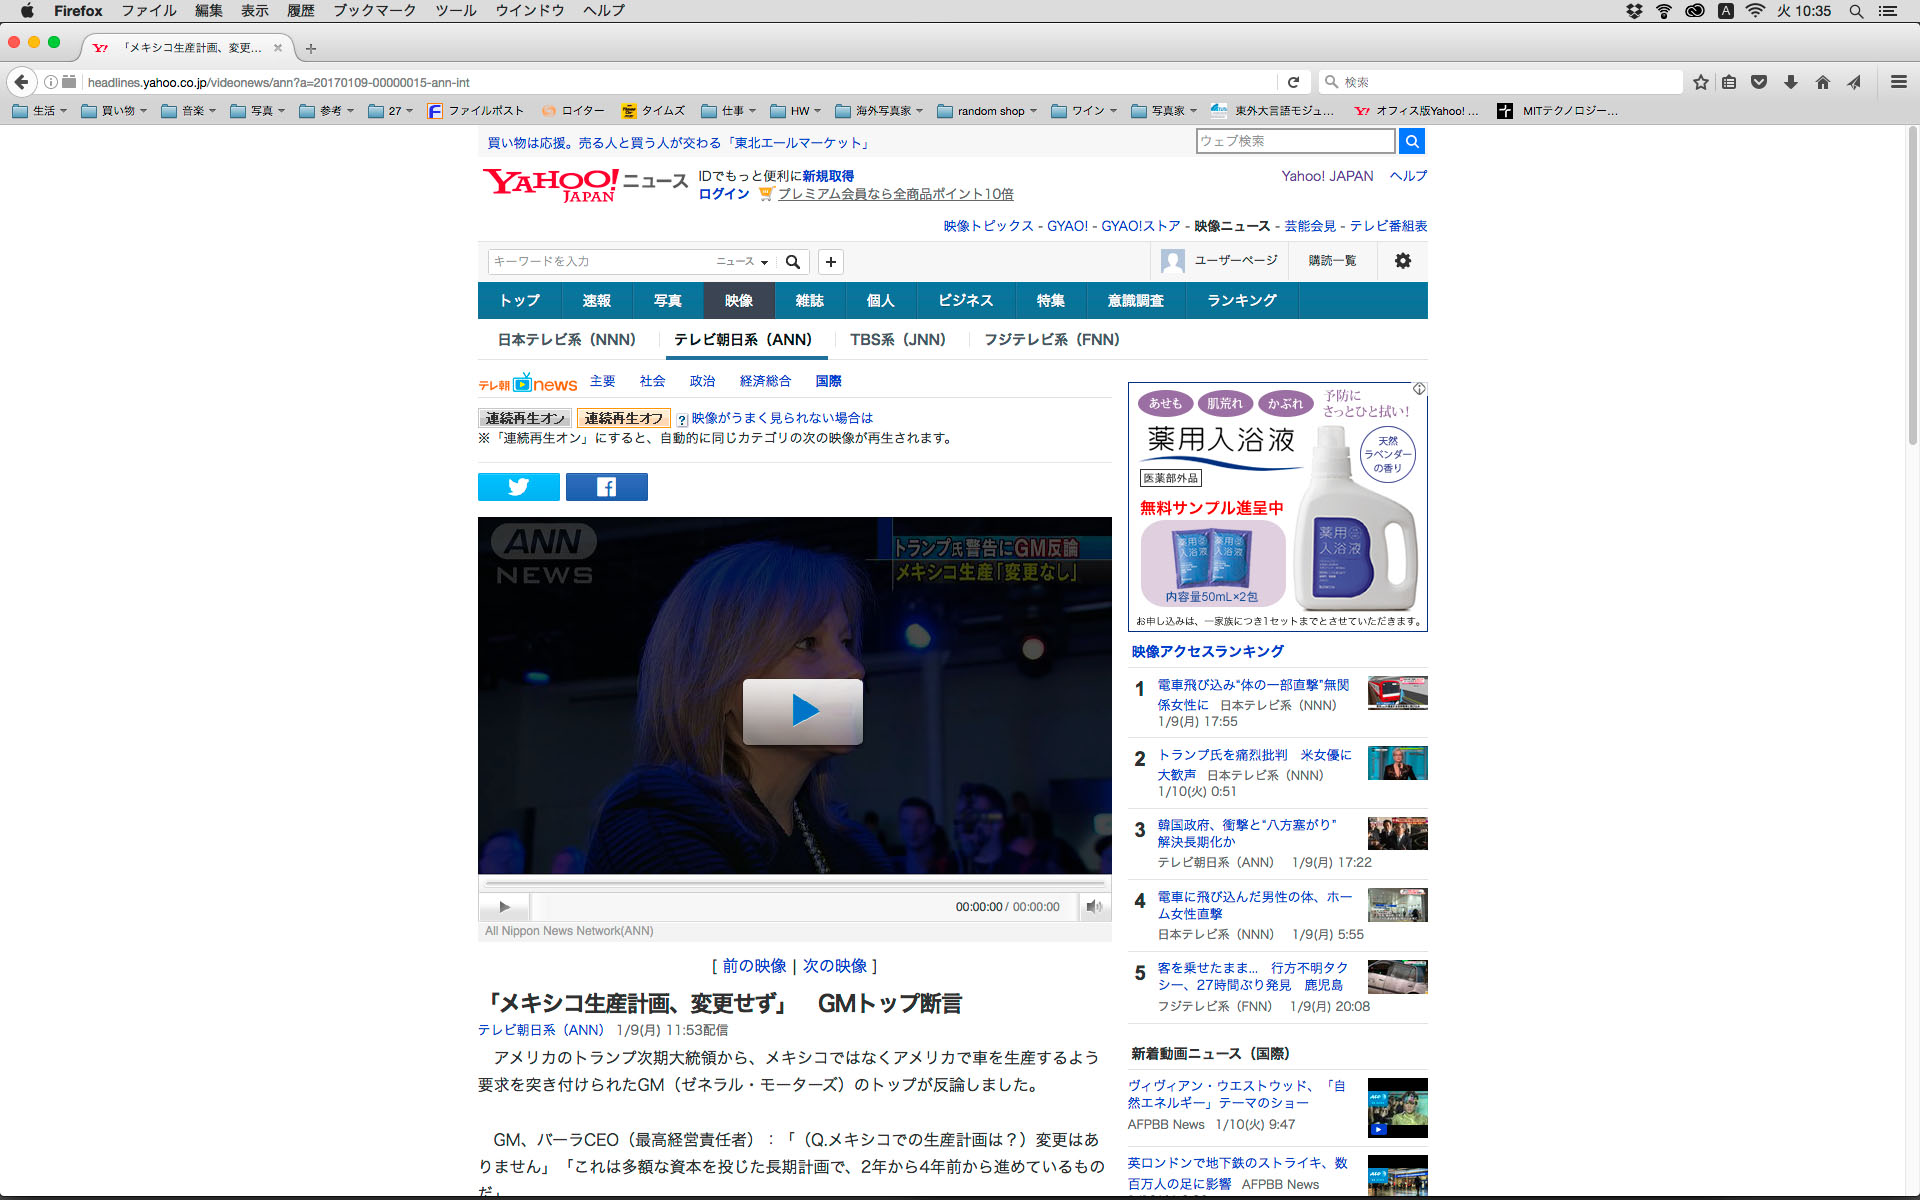The image size is (1920, 1200).
Task: Click the video seek progress bar
Action: [x=795, y=884]
